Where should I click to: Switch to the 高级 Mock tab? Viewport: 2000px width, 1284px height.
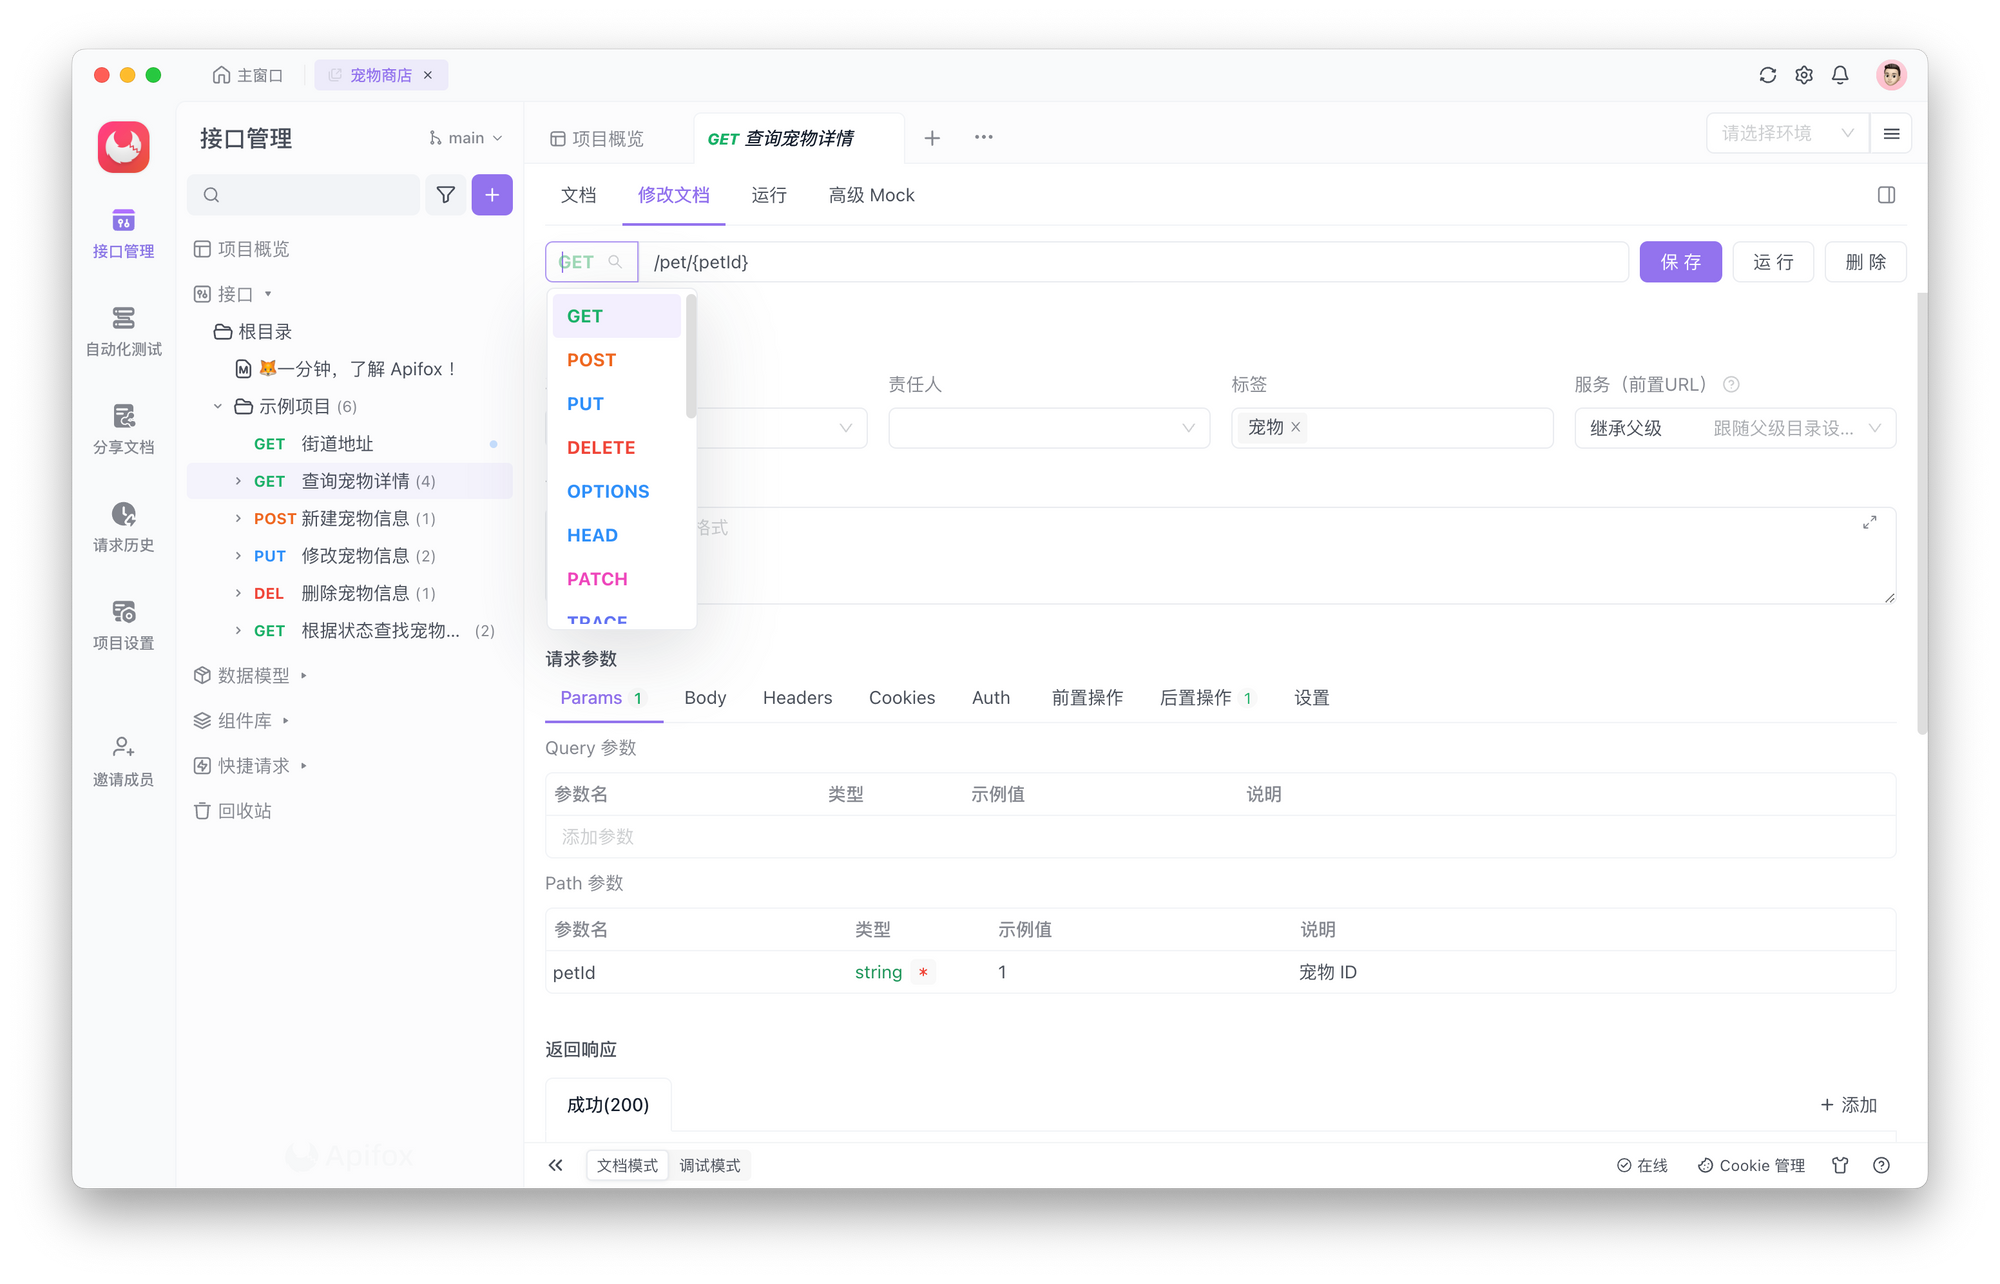[x=872, y=194]
